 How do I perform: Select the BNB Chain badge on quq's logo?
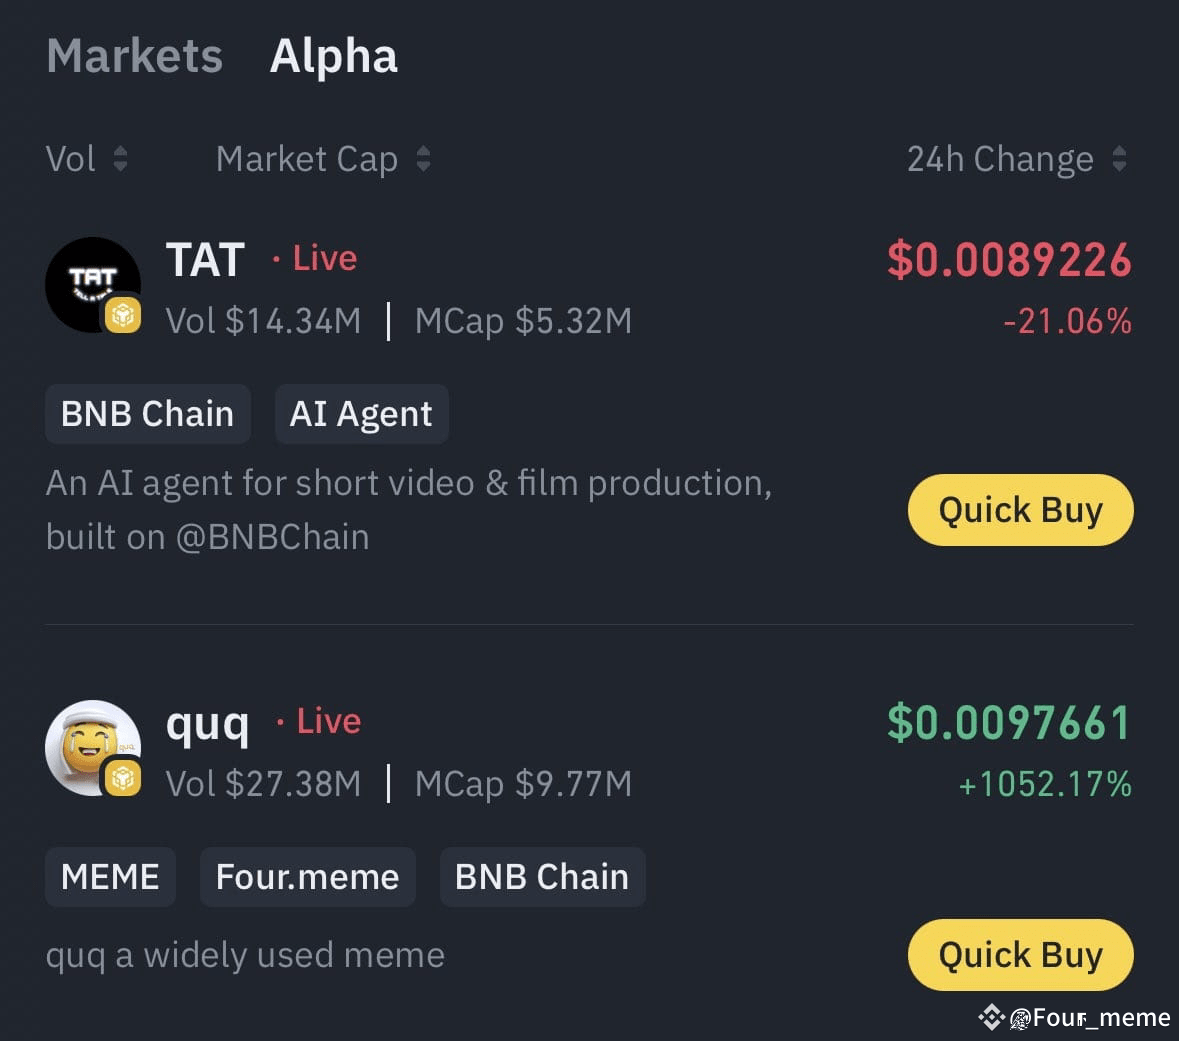coord(123,779)
